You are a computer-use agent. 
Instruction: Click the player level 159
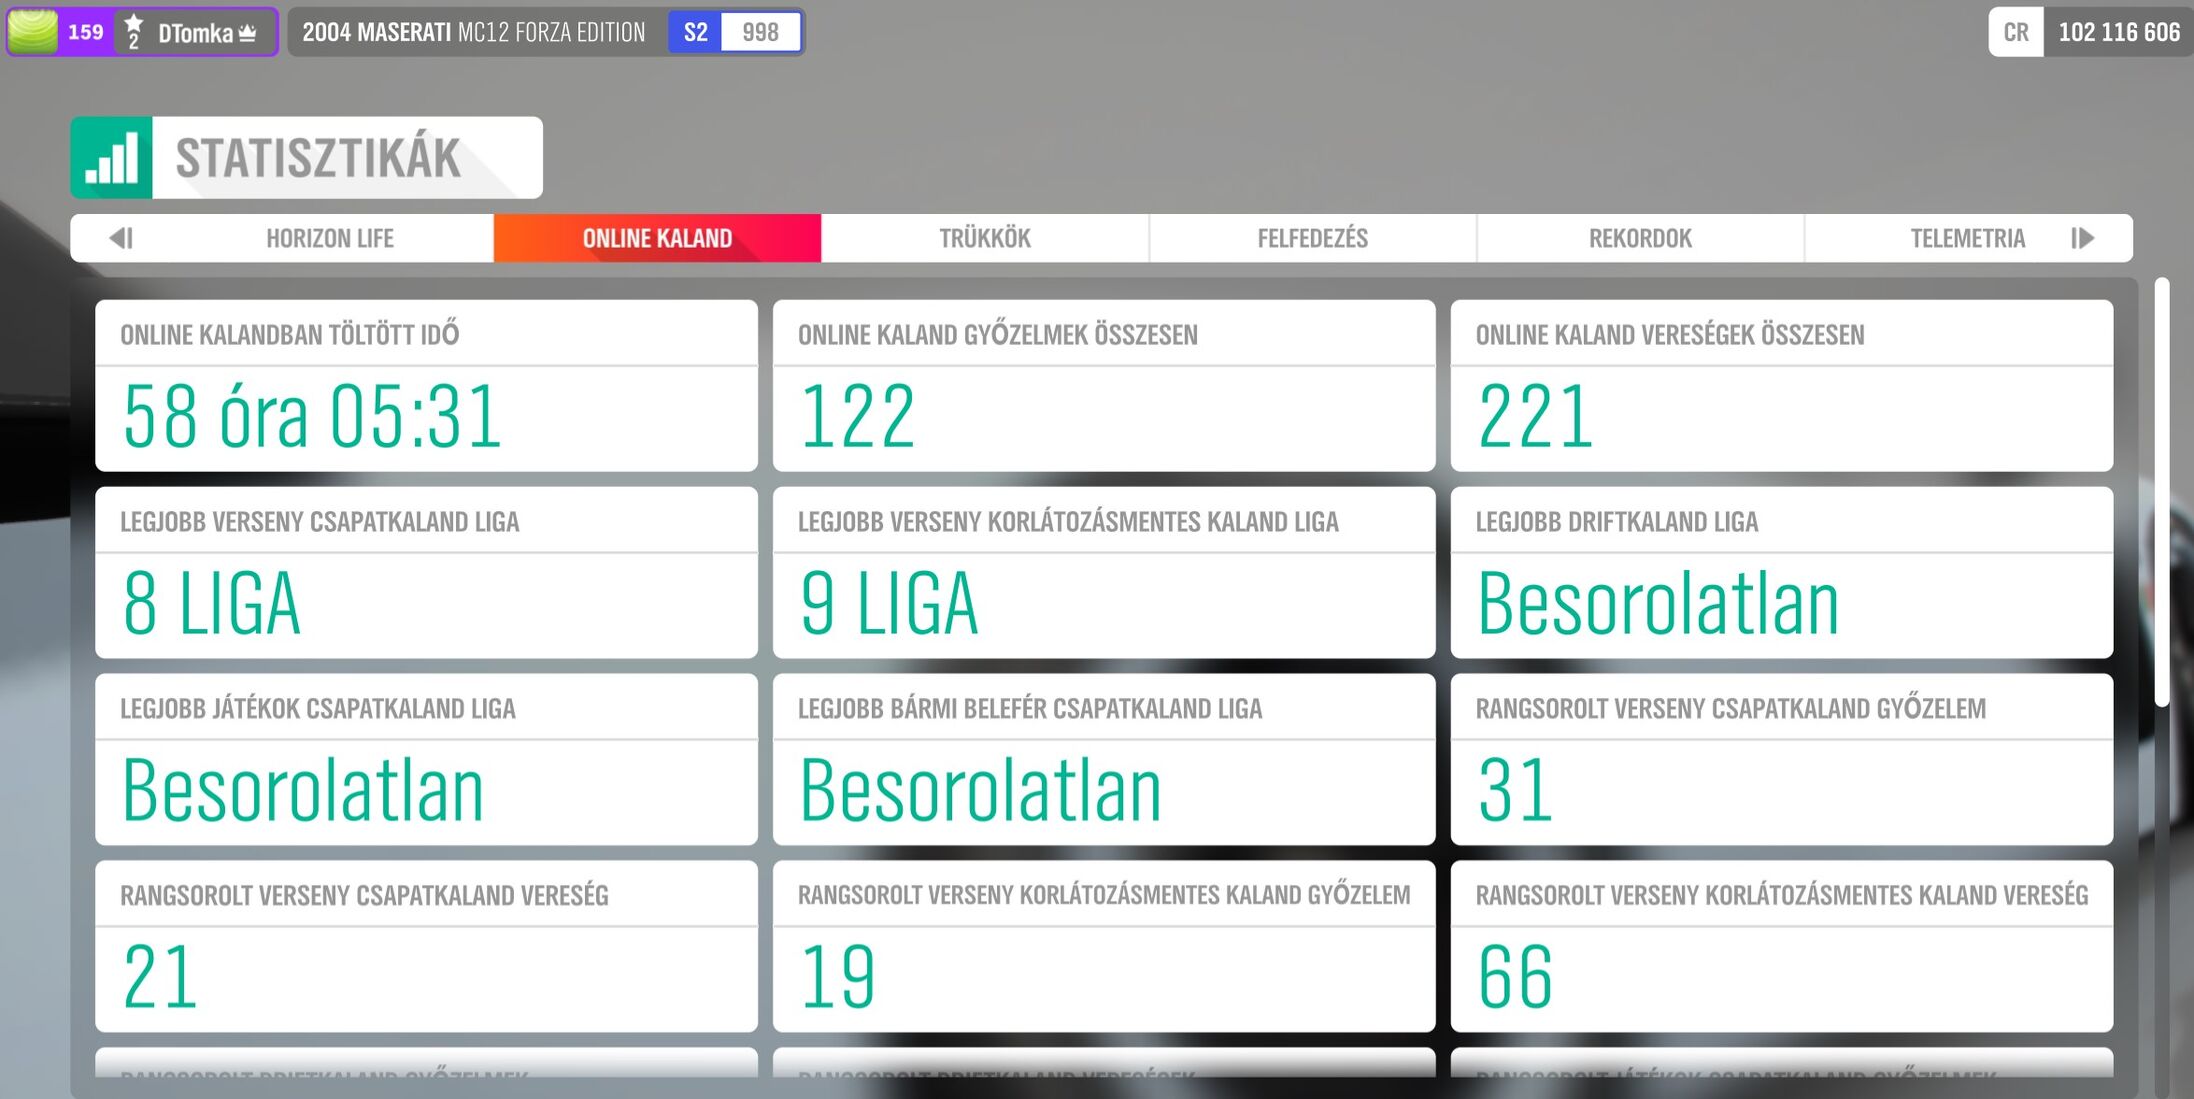pos(85,32)
